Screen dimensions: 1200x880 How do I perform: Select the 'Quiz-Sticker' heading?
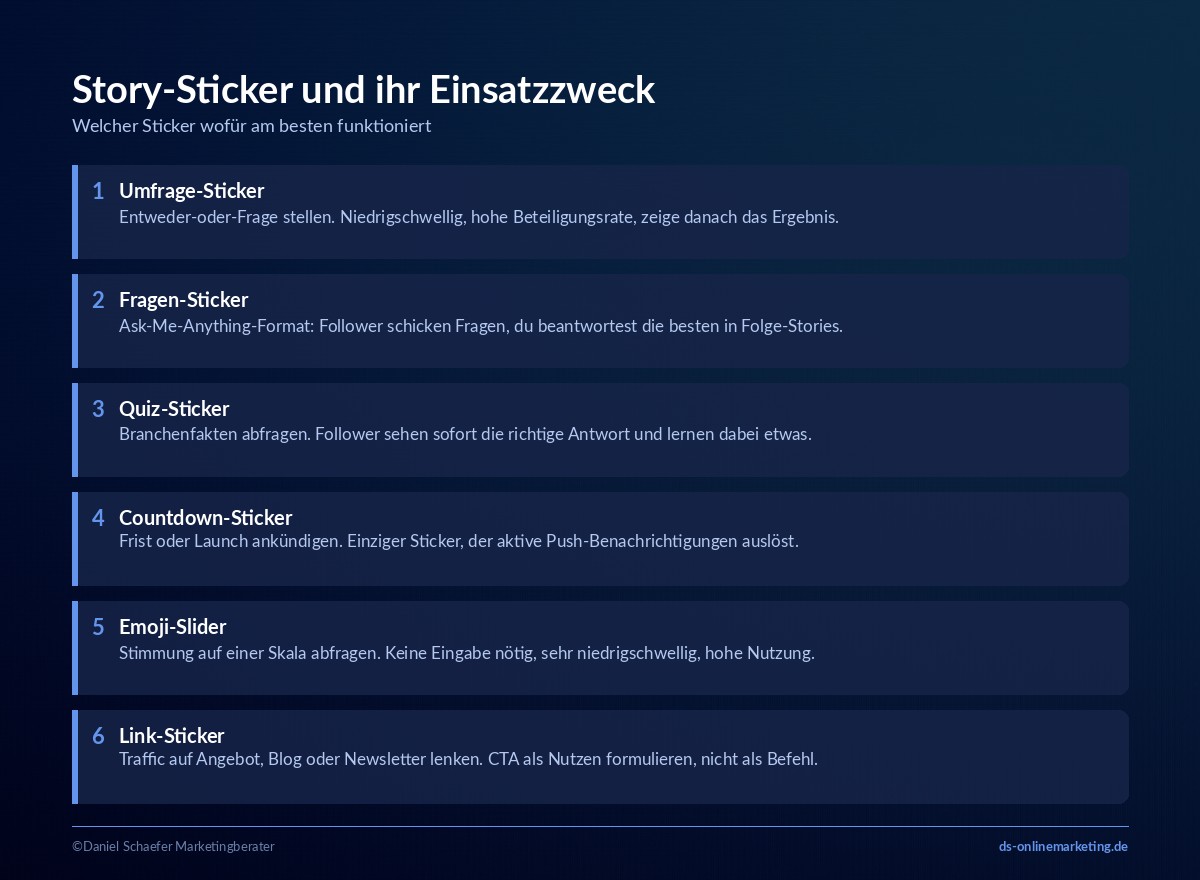click(x=174, y=408)
